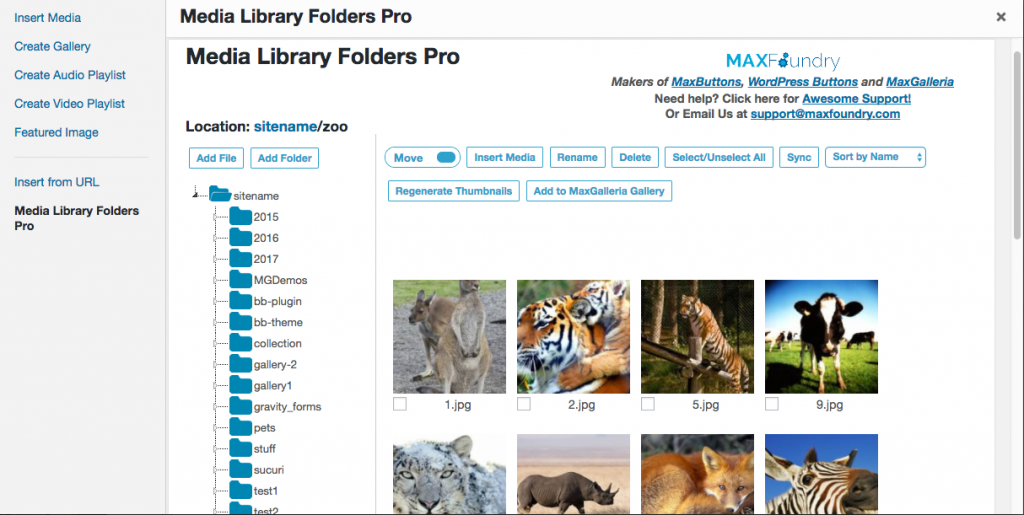Switch to Create Gallery in sidebar

[52, 46]
